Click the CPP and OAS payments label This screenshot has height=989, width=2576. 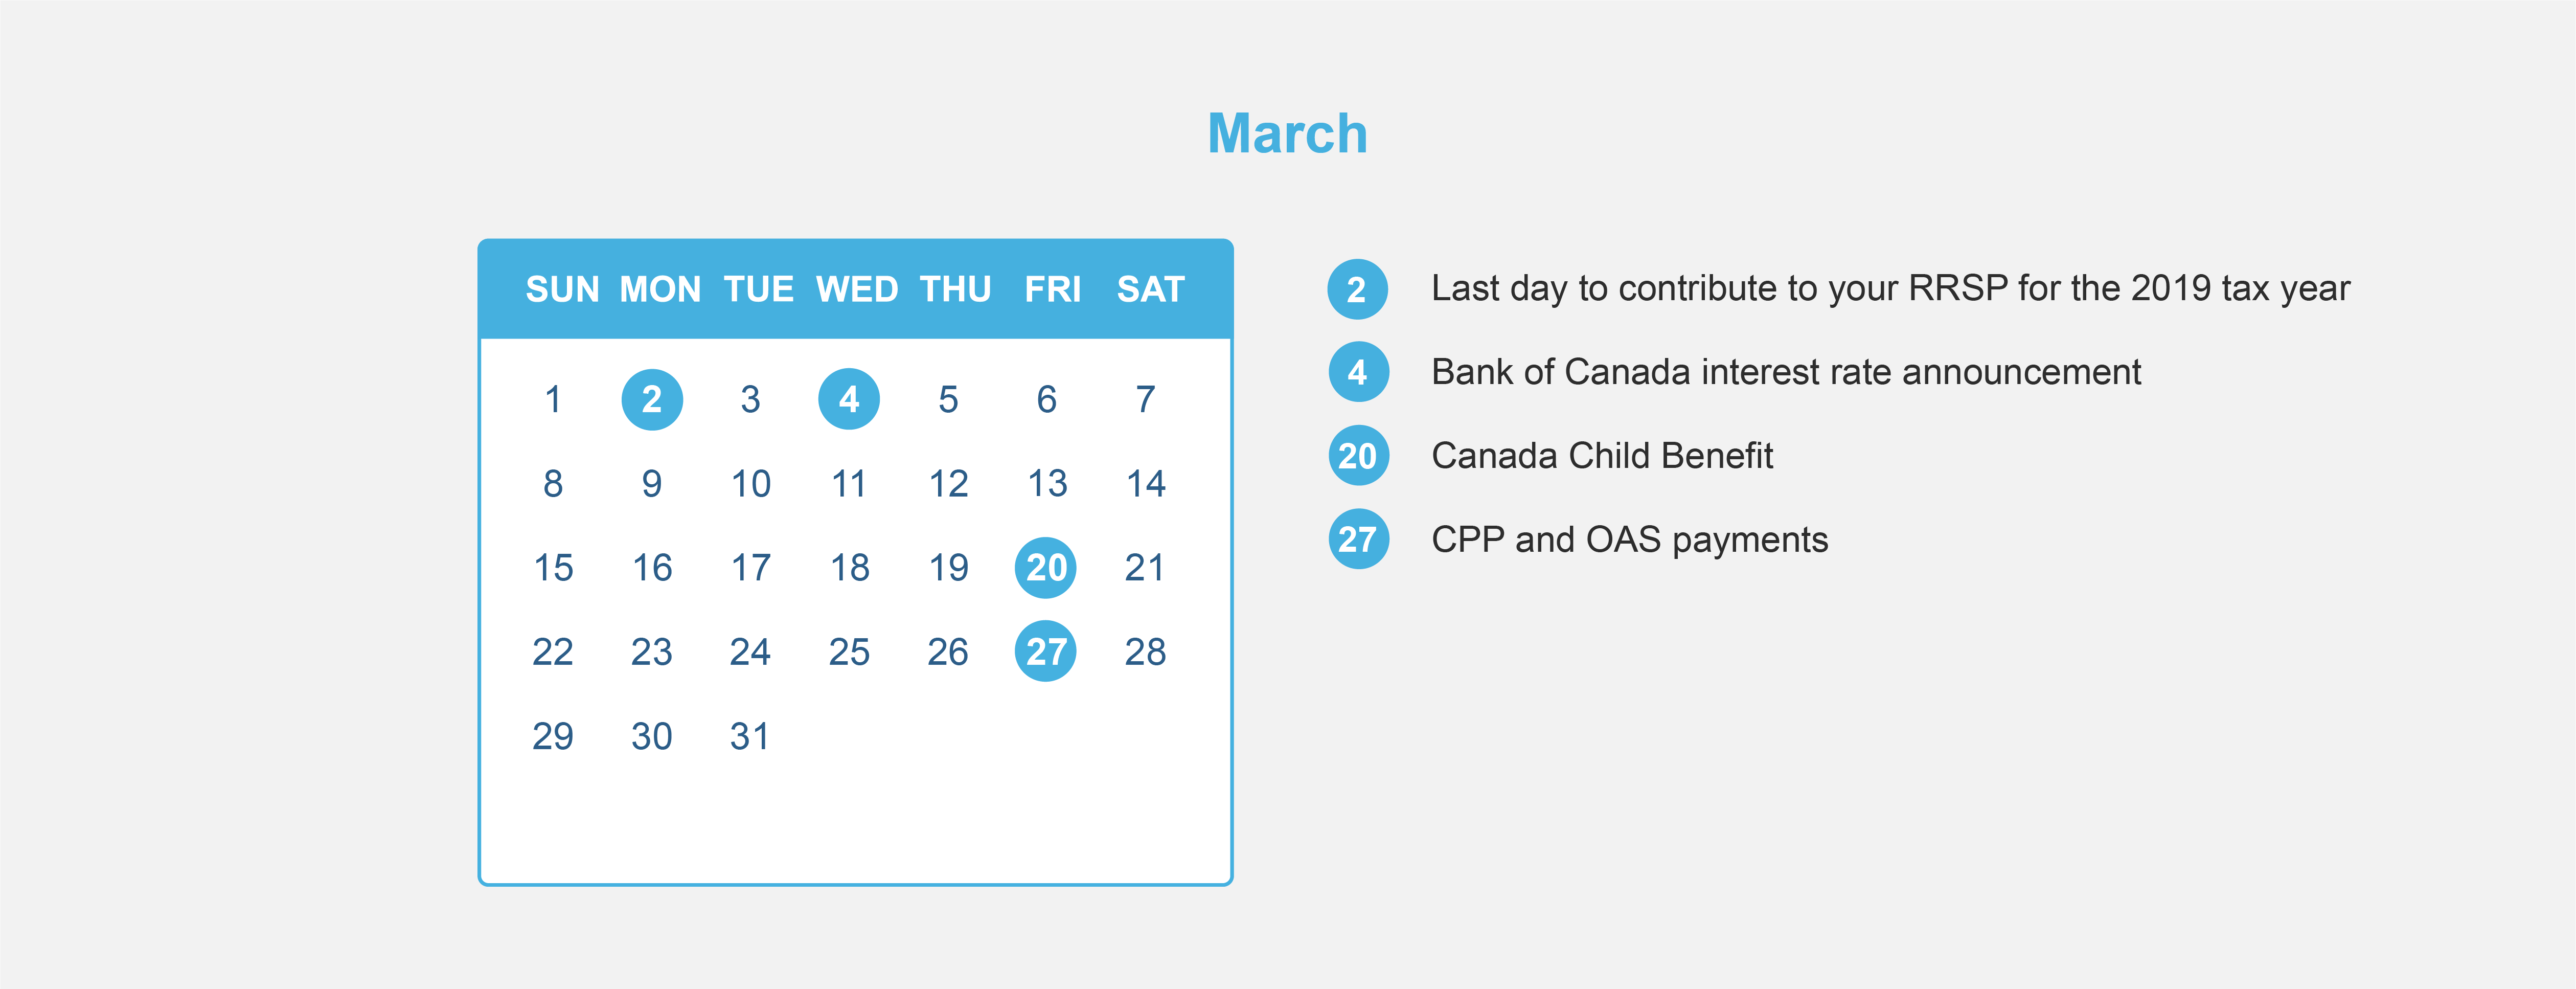pyautogui.click(x=1629, y=540)
